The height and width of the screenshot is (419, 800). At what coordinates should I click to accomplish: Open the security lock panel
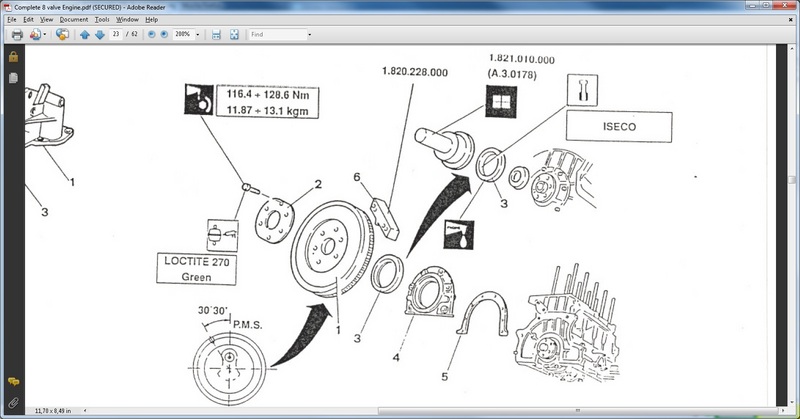tap(14, 57)
